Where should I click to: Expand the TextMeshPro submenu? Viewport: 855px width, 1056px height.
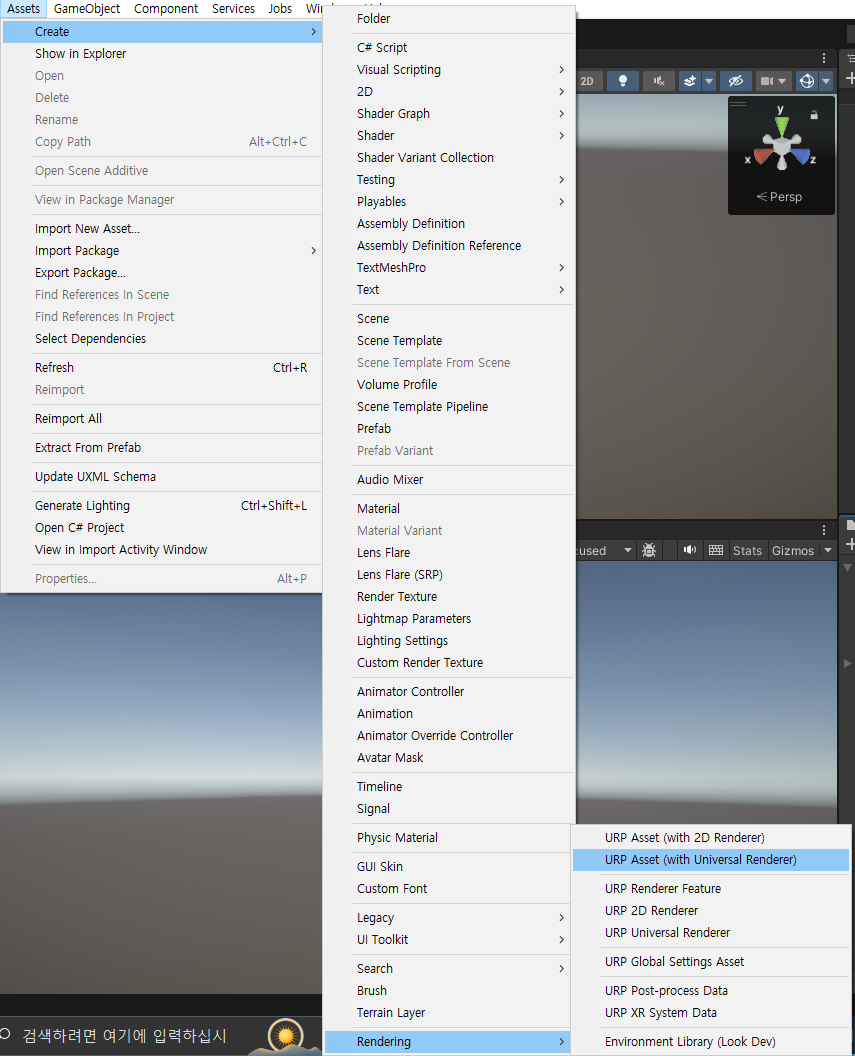[449, 267]
